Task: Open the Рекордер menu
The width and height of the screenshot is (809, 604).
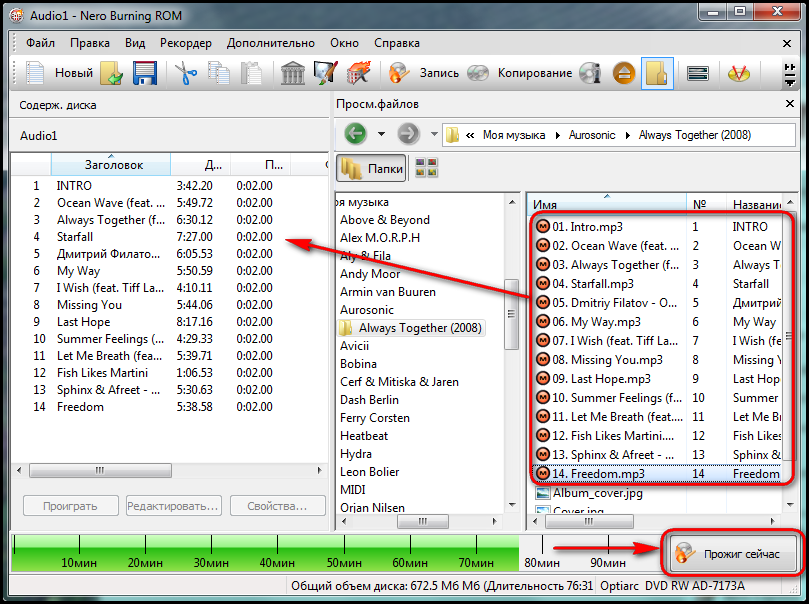Action: coord(186,43)
